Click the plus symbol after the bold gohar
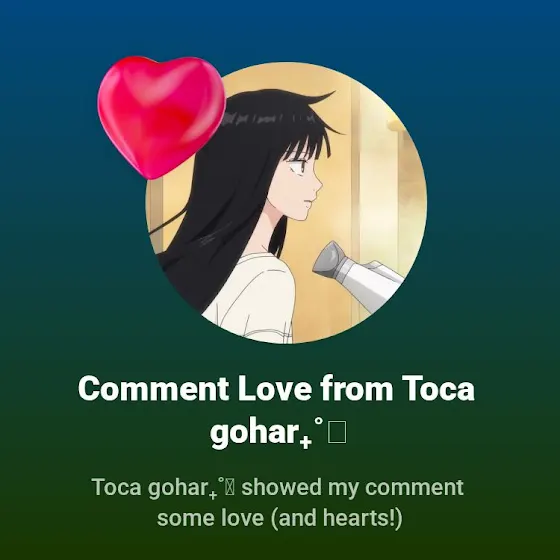Image resolution: width=560 pixels, height=560 pixels. point(306,442)
